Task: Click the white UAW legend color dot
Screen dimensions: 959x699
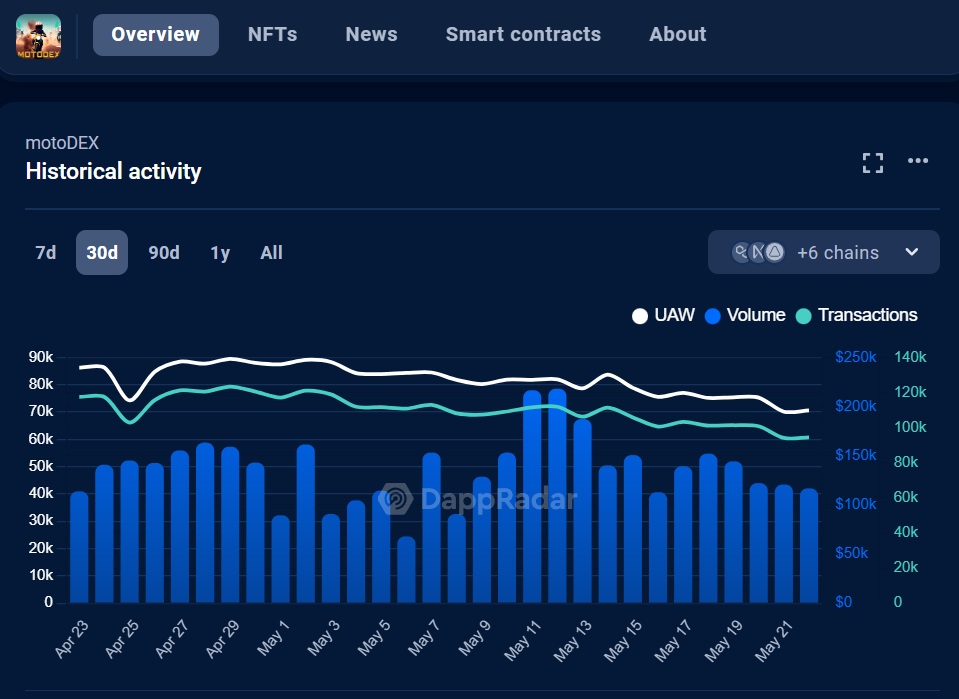Action: pos(640,316)
